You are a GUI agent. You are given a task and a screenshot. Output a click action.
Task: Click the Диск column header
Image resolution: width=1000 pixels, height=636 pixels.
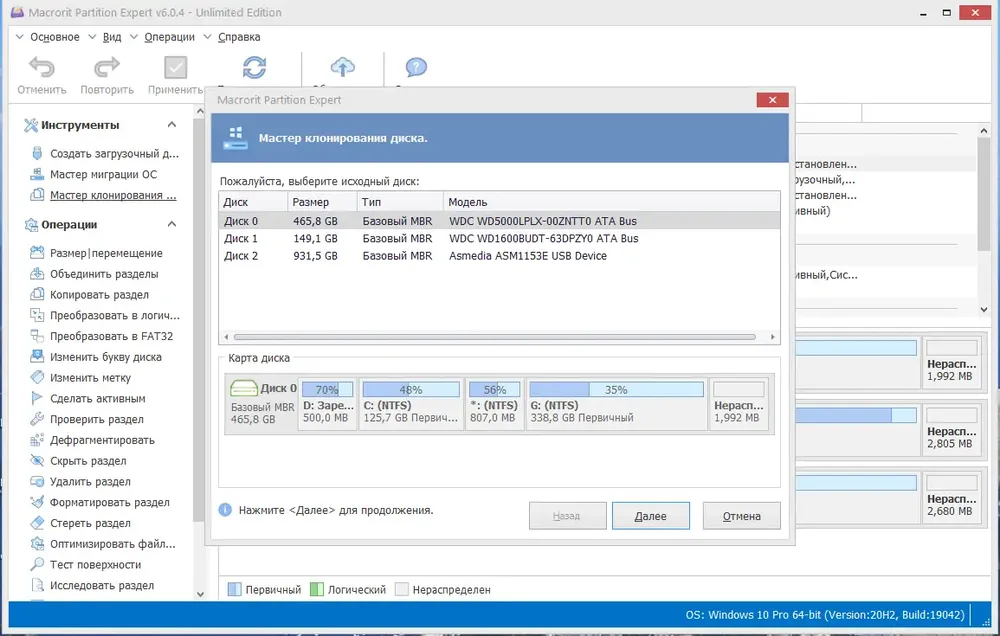pos(253,202)
